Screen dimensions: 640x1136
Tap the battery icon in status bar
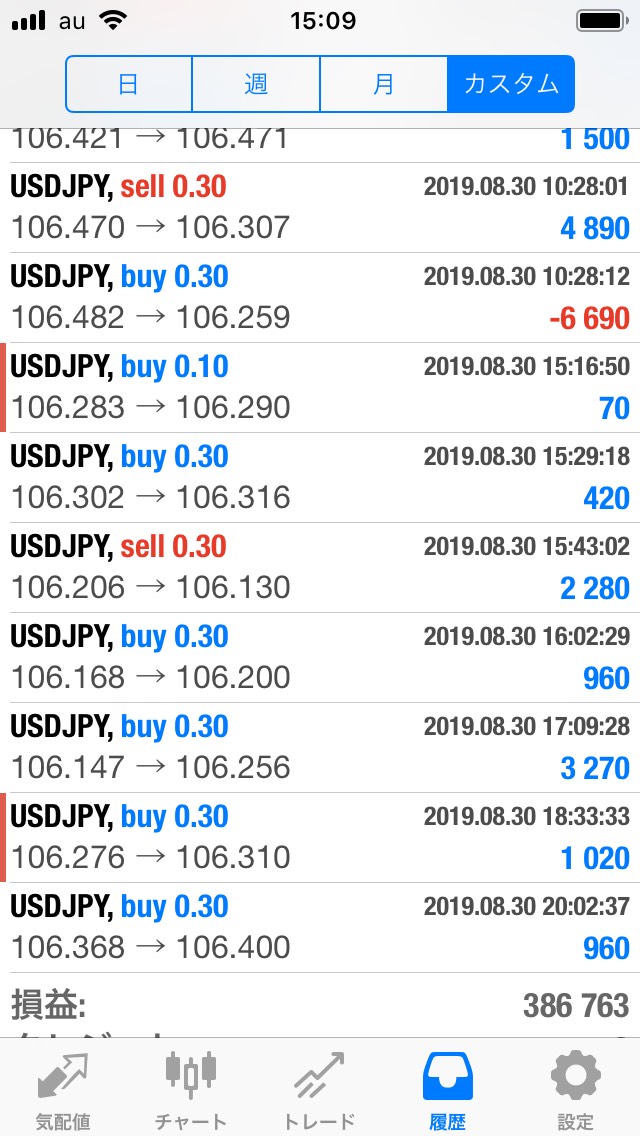click(x=600, y=21)
